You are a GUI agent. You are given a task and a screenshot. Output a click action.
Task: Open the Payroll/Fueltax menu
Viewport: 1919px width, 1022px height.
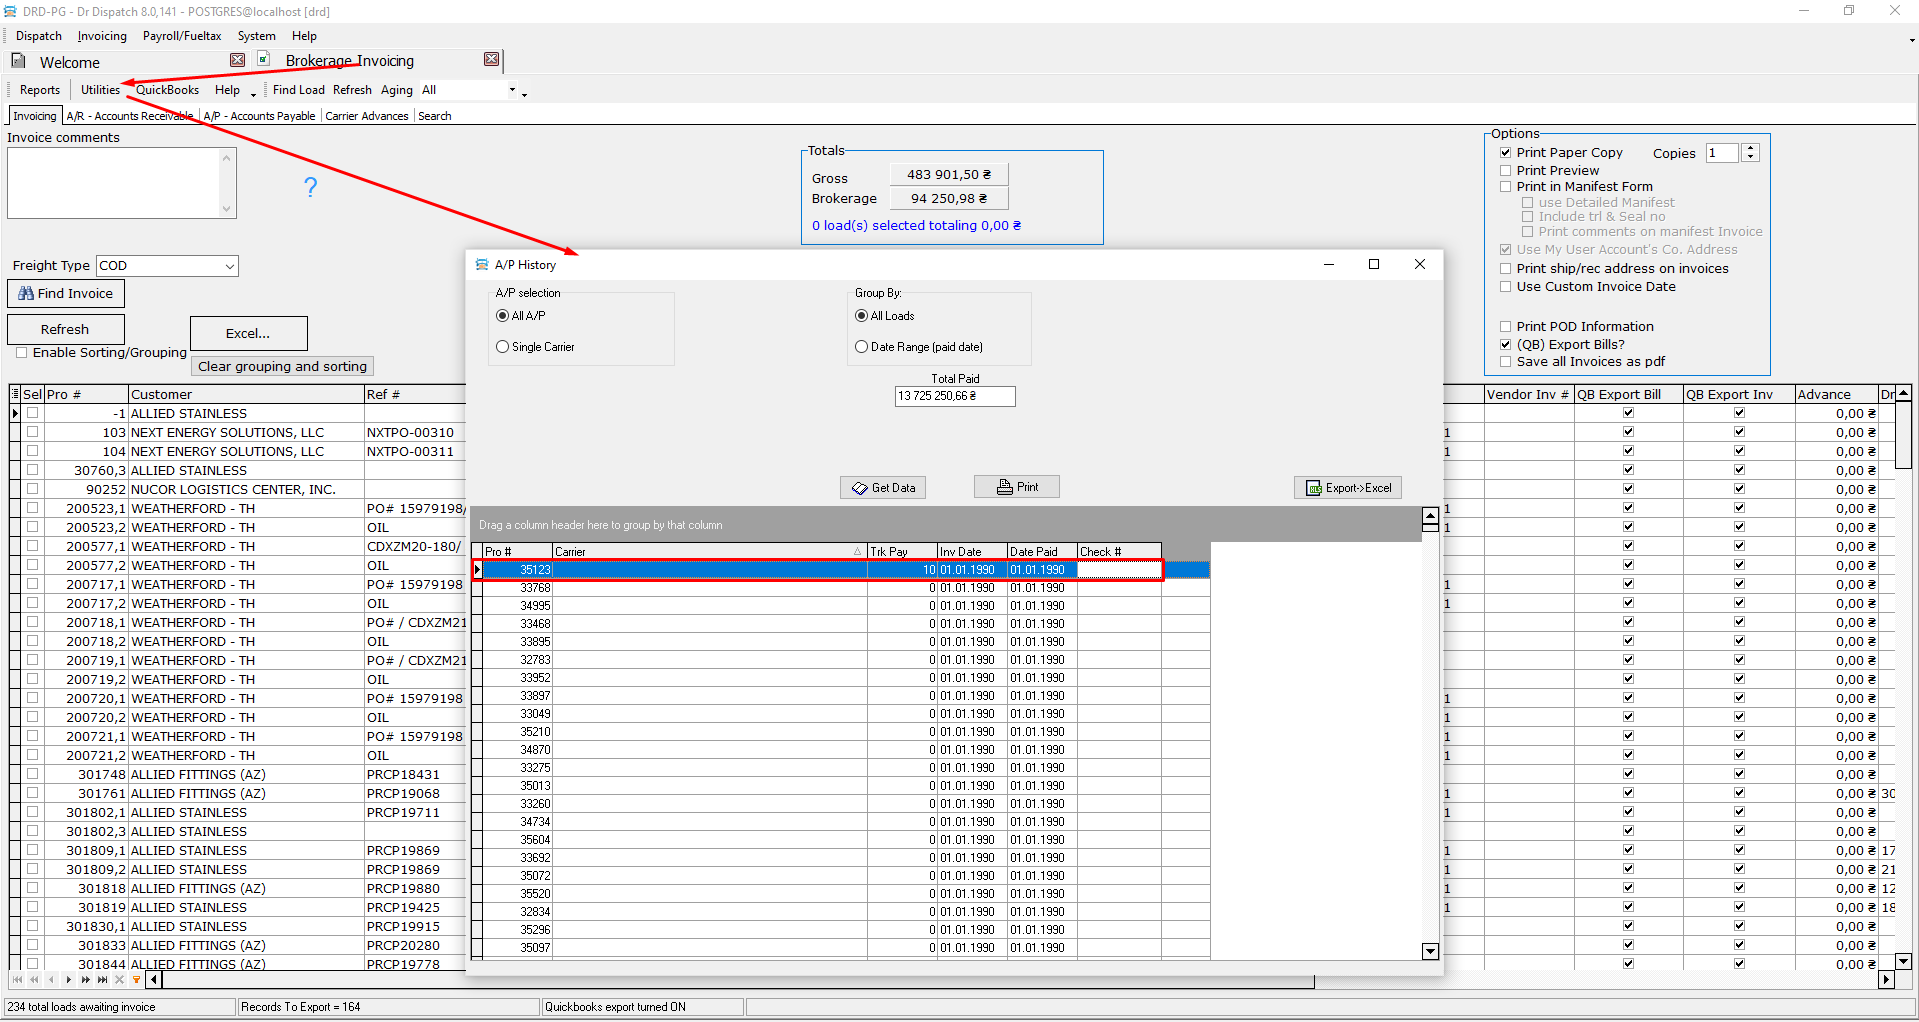pos(182,36)
